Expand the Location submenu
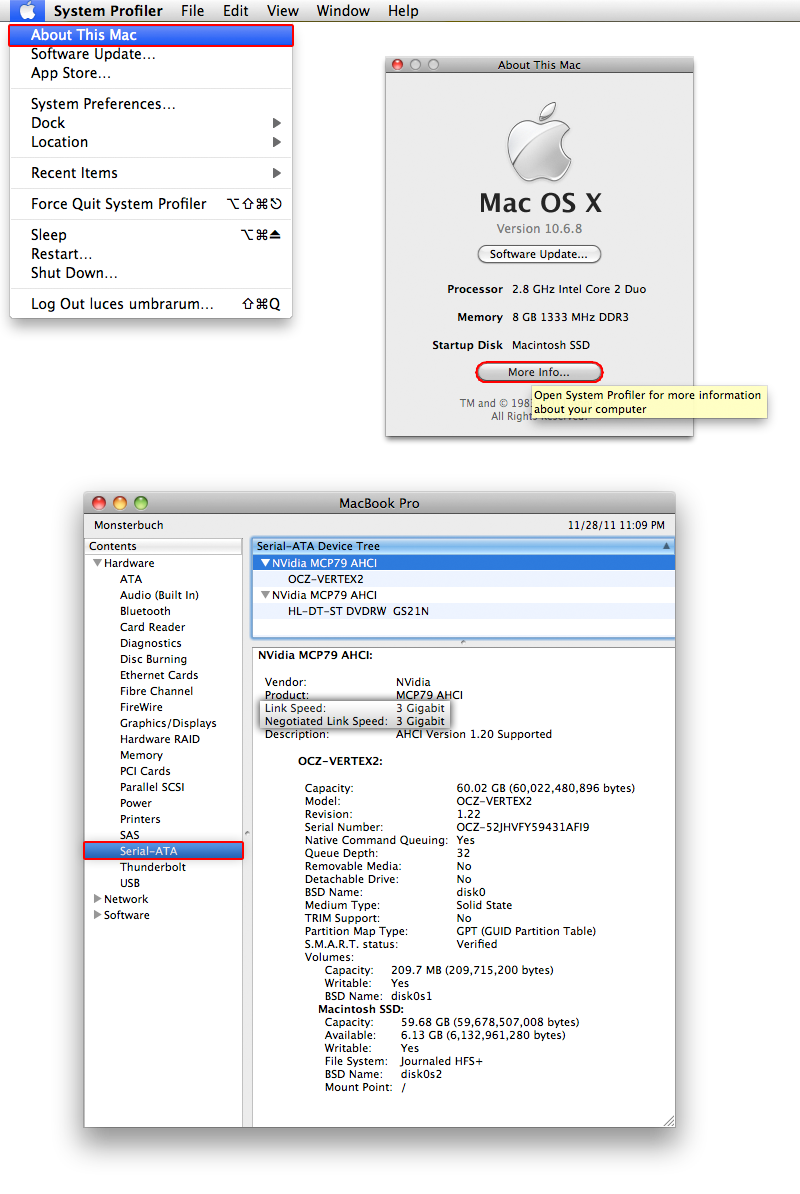800x1194 pixels. tap(151, 142)
